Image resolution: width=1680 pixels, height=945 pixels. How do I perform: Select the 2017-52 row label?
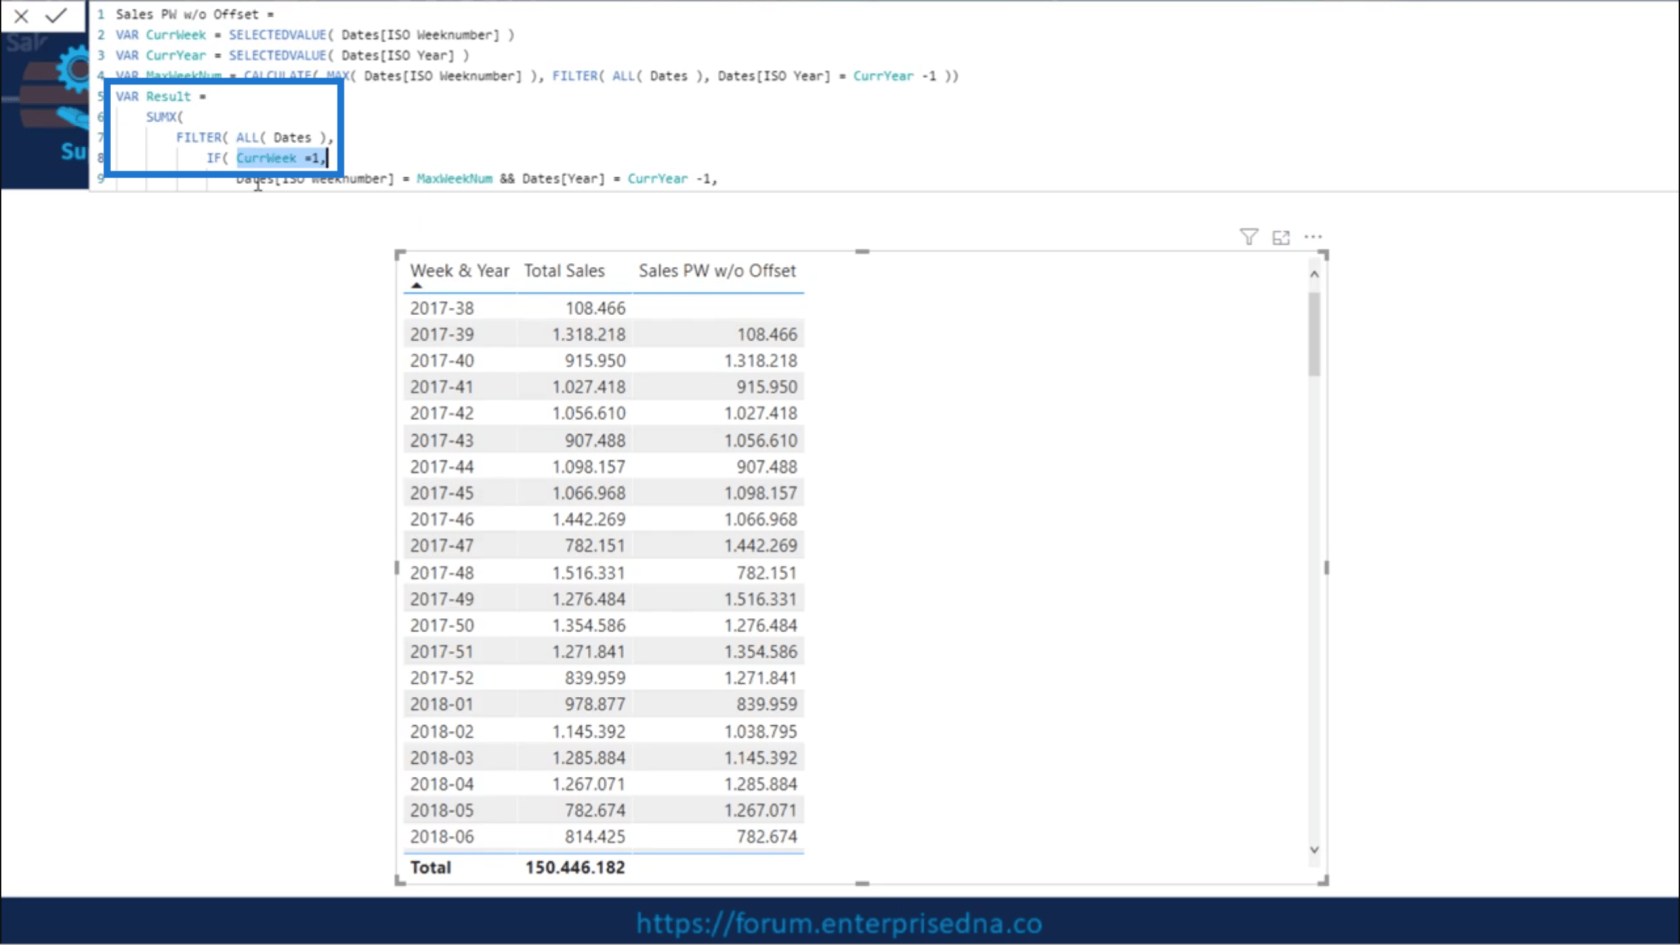[442, 677]
